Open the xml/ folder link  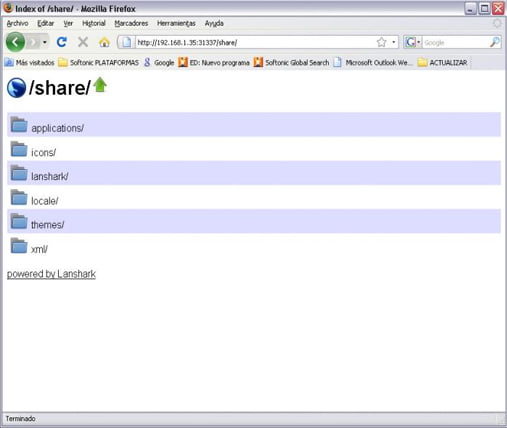click(39, 249)
